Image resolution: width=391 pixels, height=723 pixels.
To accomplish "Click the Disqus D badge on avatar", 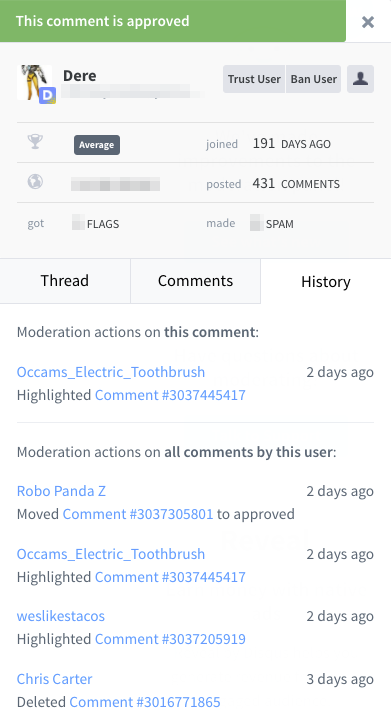I will pos(47,95).
